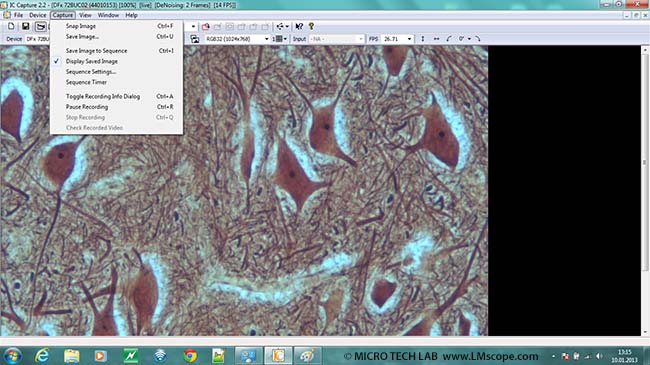Screen dimensions: 650x365
Task: Click the grayed Check Recorded Video entry
Action: tap(116, 128)
